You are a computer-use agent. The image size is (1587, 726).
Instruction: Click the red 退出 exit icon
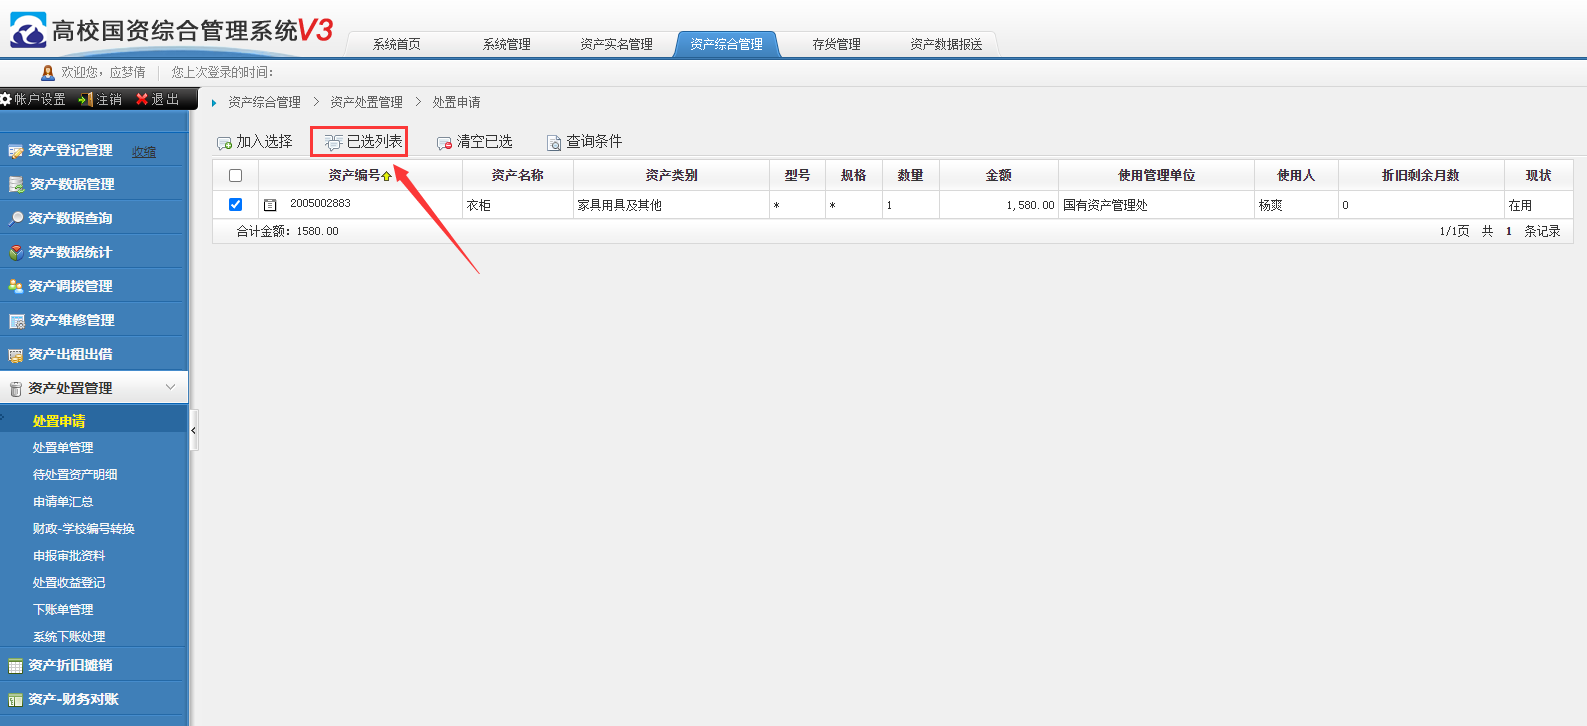click(142, 99)
